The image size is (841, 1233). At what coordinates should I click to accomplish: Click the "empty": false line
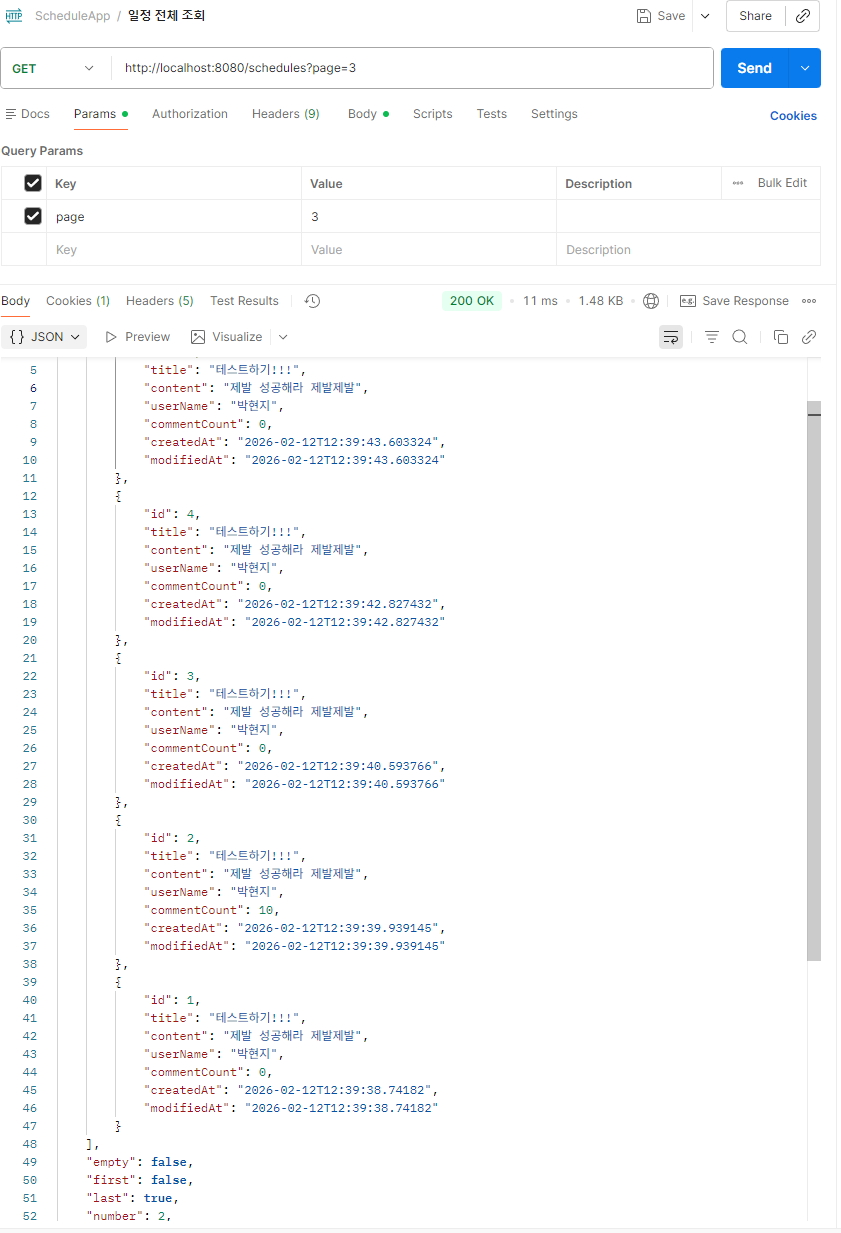[139, 1162]
